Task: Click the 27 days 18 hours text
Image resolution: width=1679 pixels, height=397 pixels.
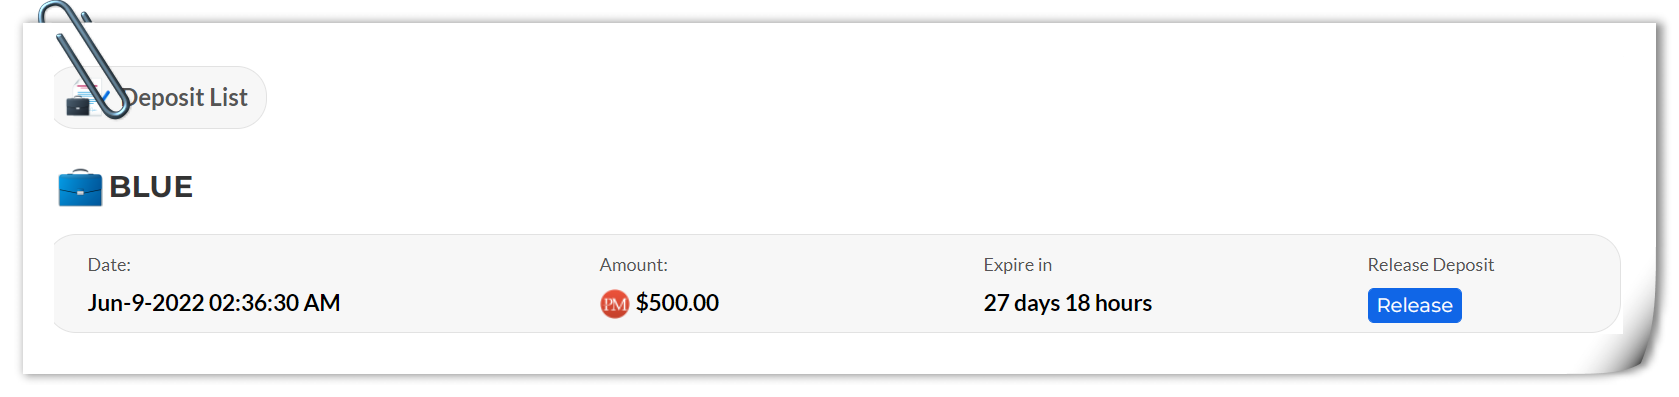Action: point(1068,303)
